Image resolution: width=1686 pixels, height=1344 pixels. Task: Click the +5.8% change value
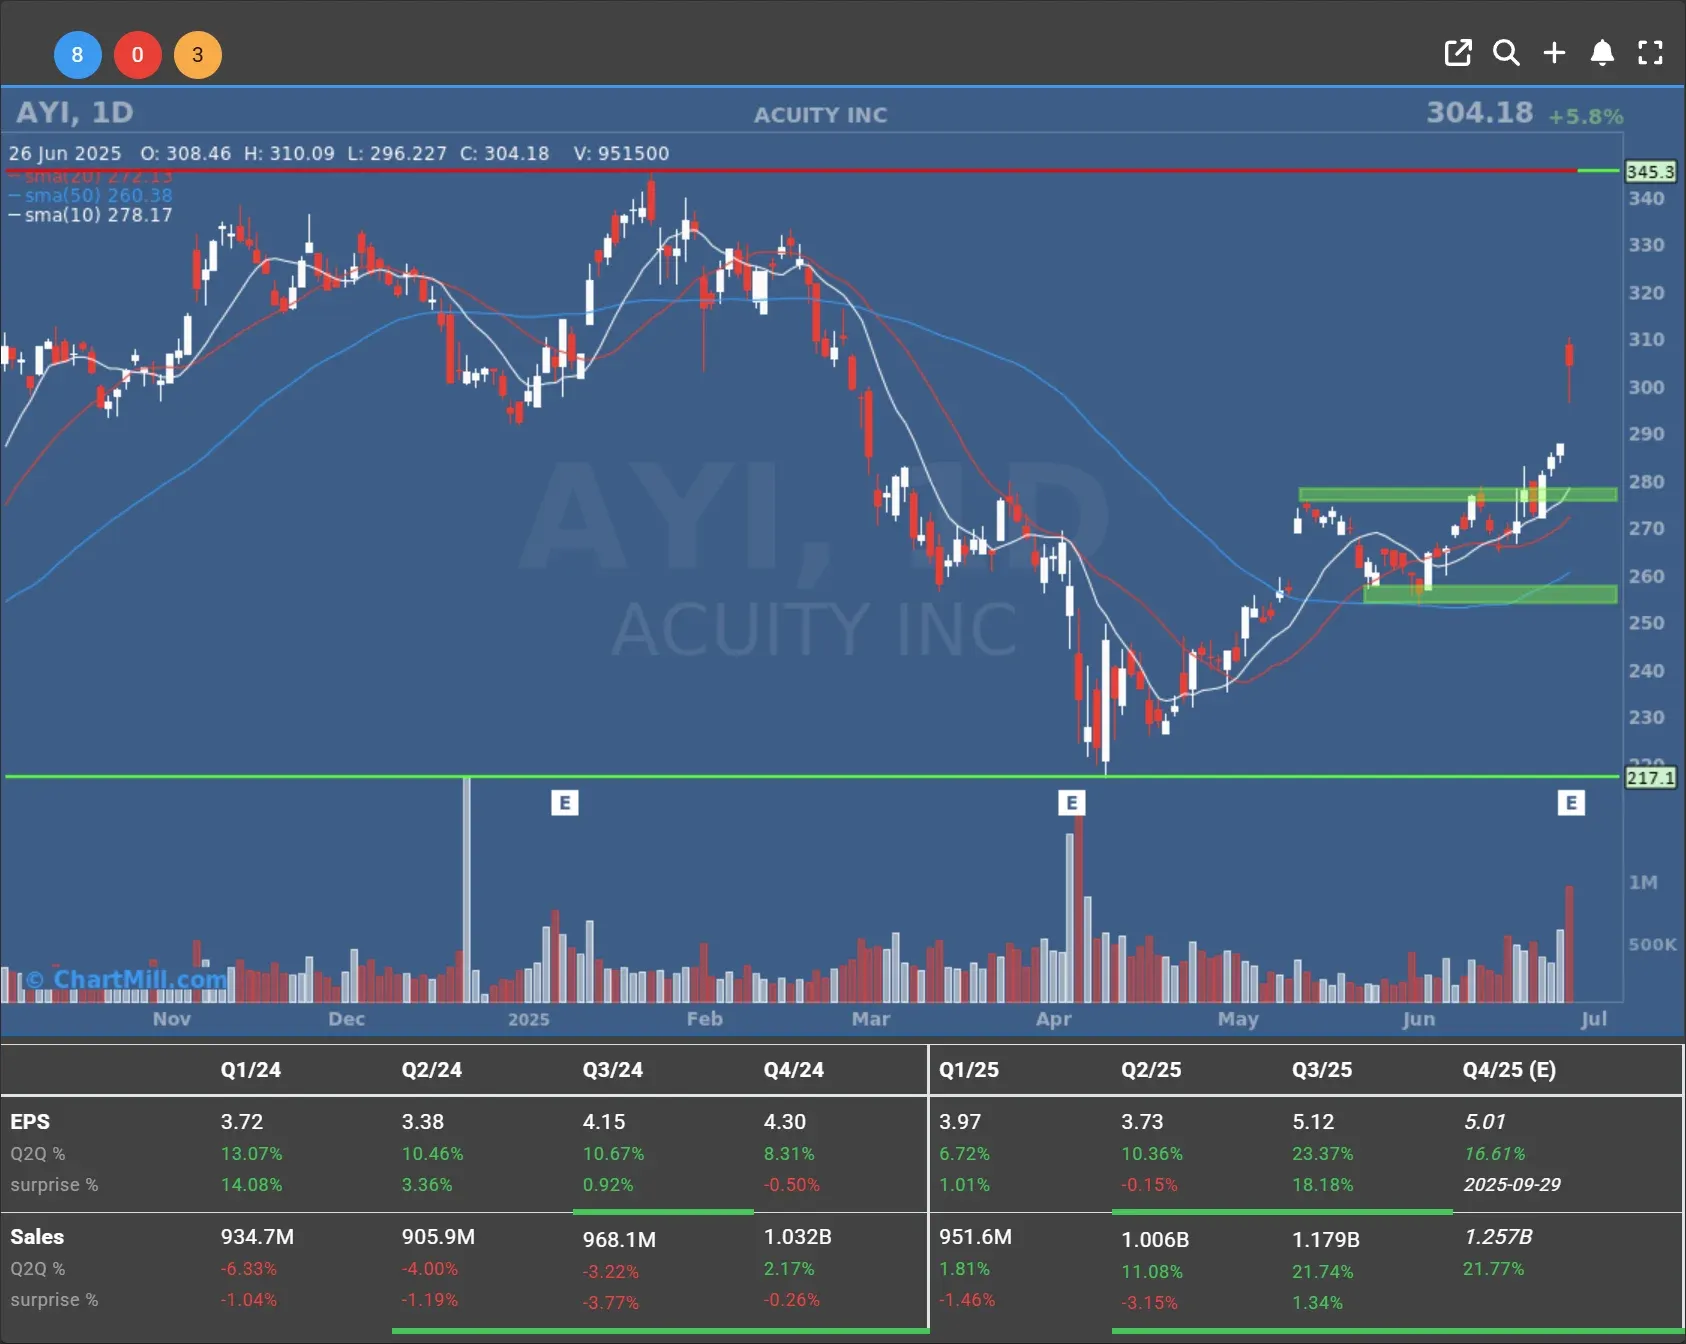point(1586,116)
